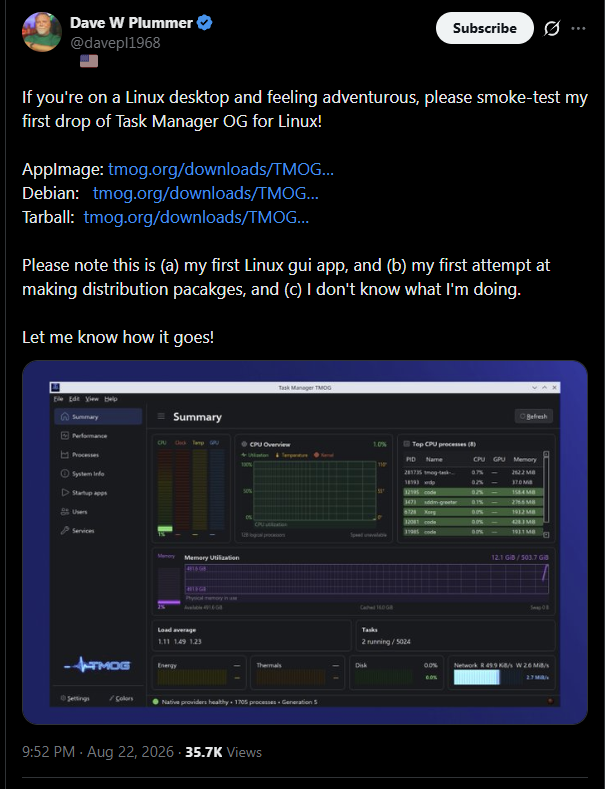Click the Tasks 2 running / 5024 text
Image resolution: width=605 pixels, height=789 pixels.
(x=386, y=642)
